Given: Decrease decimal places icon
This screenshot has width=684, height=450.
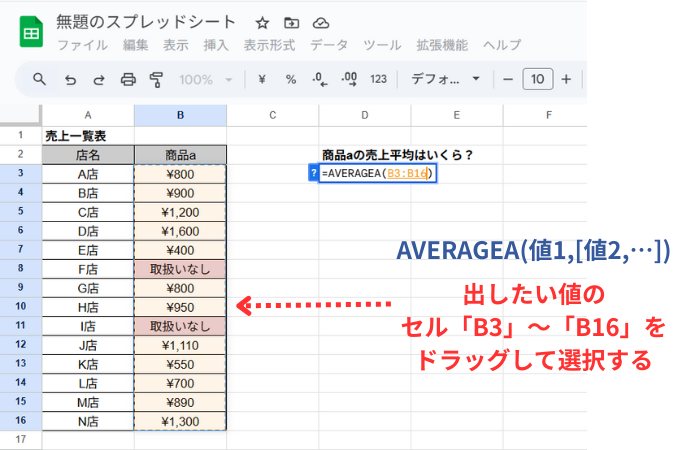Looking at the screenshot, I should click(320, 79).
